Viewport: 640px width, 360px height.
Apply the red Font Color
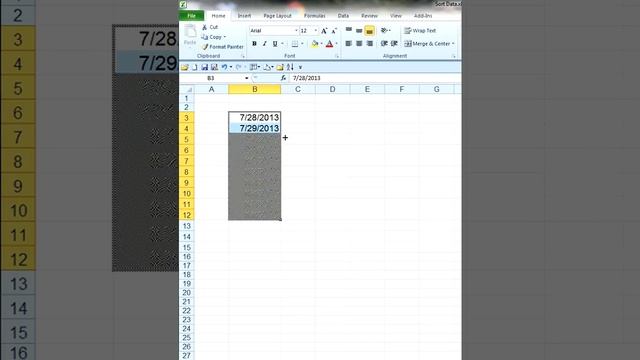(329, 44)
